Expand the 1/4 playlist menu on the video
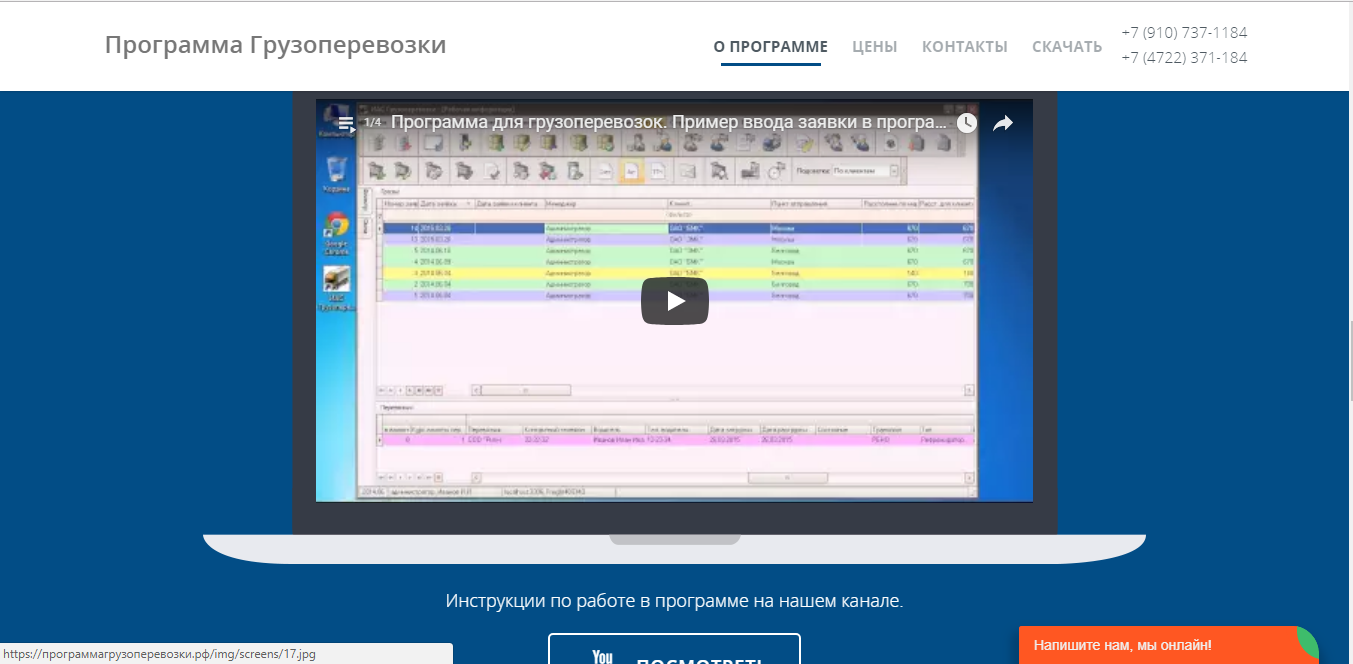This screenshot has width=1353, height=664. (x=349, y=122)
